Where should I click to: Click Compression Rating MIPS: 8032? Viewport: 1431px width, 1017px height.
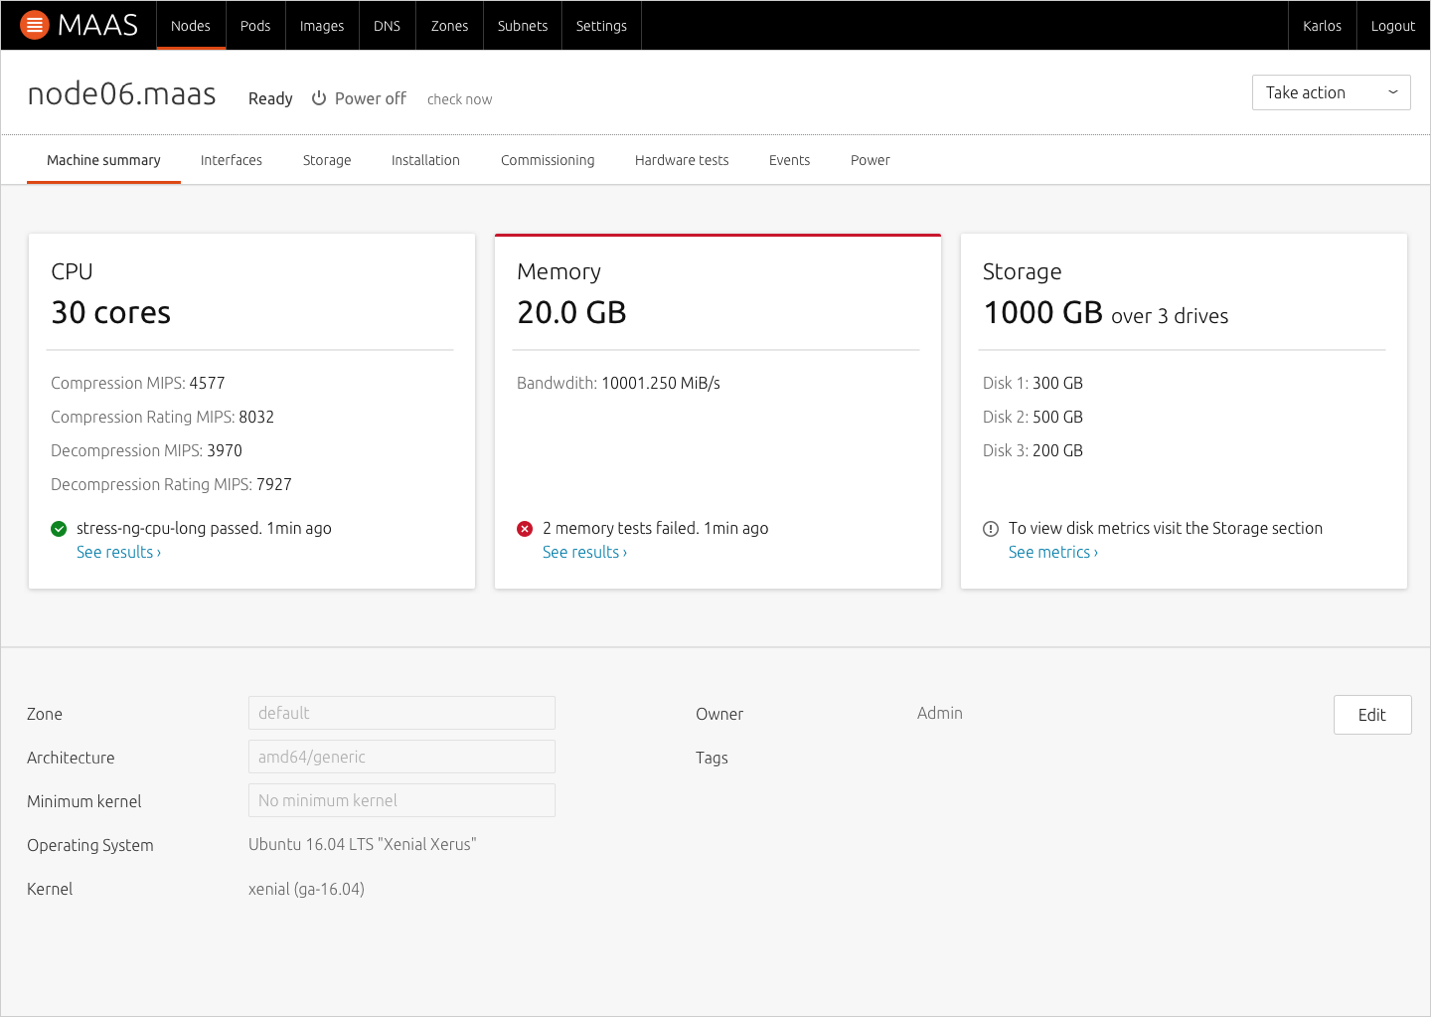[162, 417]
